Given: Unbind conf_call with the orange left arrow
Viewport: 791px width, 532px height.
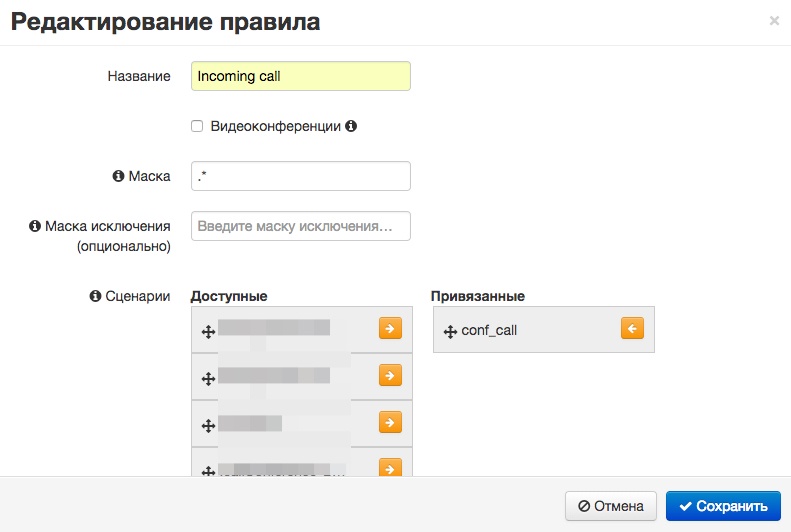Looking at the screenshot, I should (631, 328).
